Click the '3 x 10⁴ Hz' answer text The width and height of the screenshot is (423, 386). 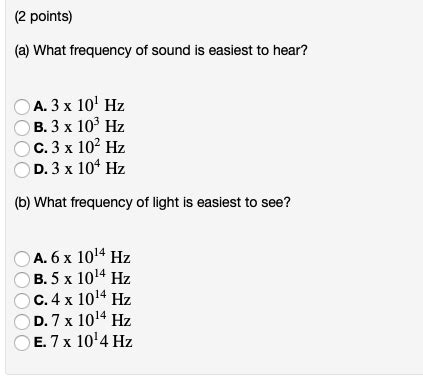[x=88, y=168]
